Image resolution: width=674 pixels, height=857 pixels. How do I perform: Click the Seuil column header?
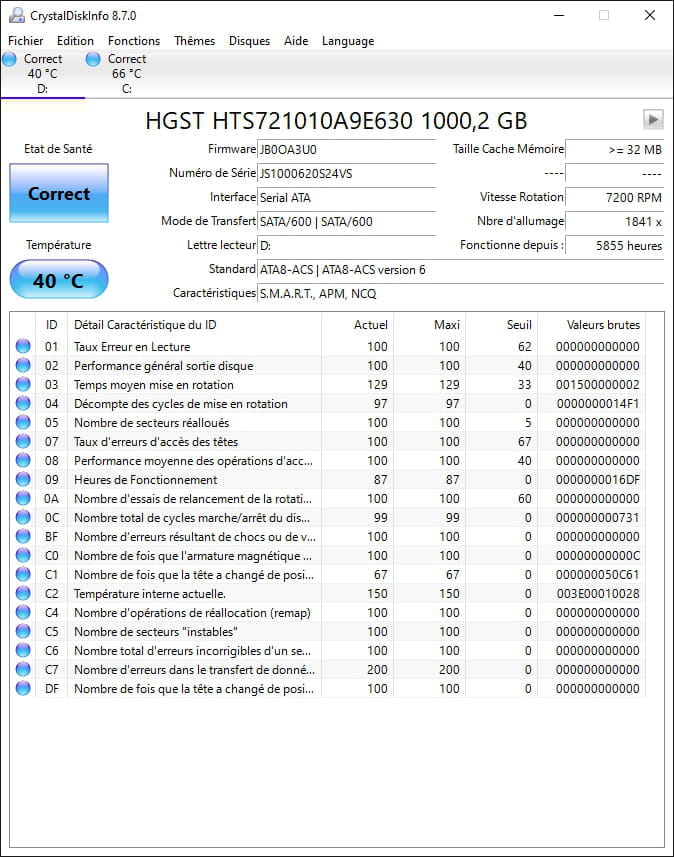pyautogui.click(x=518, y=325)
